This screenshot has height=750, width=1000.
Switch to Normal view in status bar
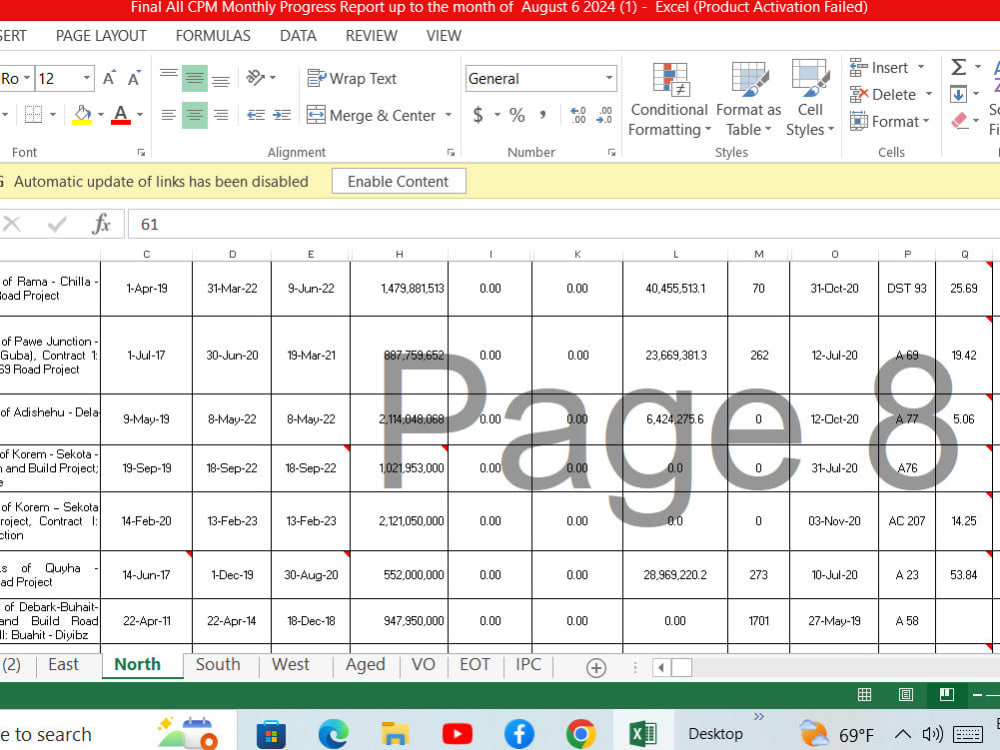point(864,695)
